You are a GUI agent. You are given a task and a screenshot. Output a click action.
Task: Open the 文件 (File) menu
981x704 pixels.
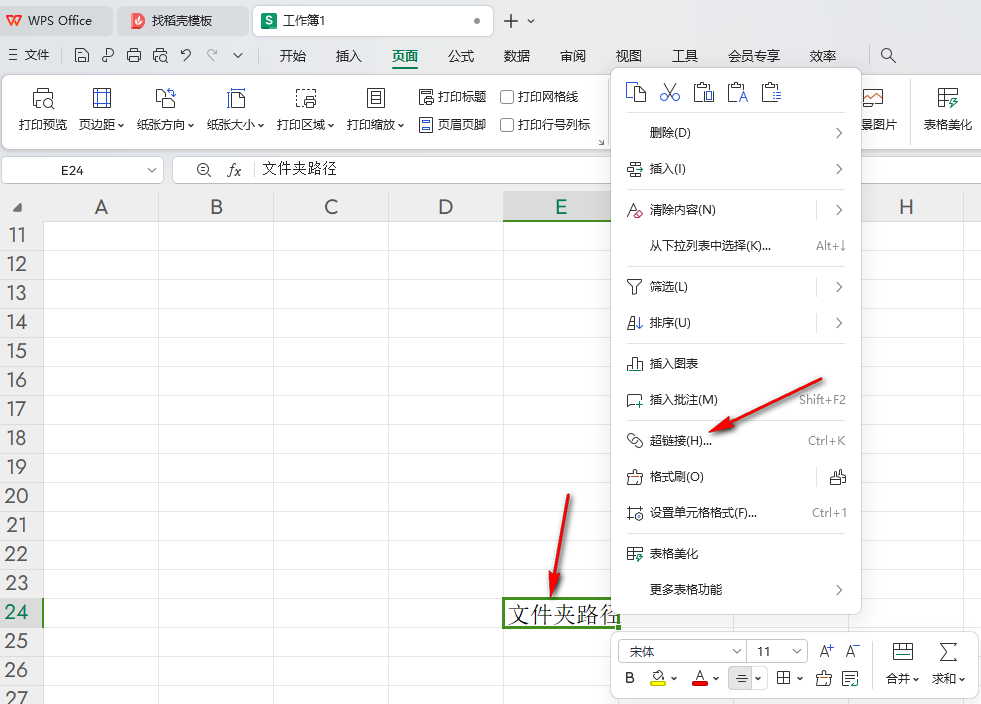tap(29, 56)
